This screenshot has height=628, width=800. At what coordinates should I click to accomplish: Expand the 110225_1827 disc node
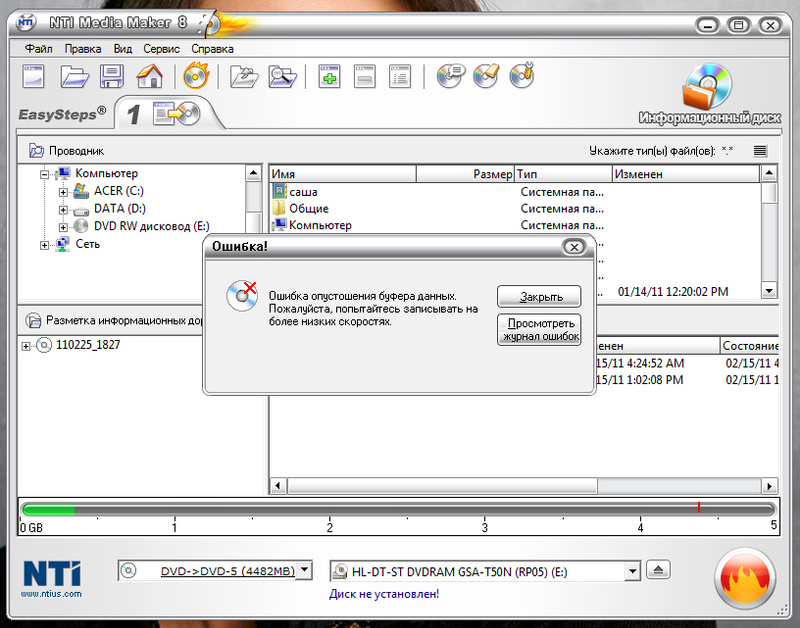(26, 346)
